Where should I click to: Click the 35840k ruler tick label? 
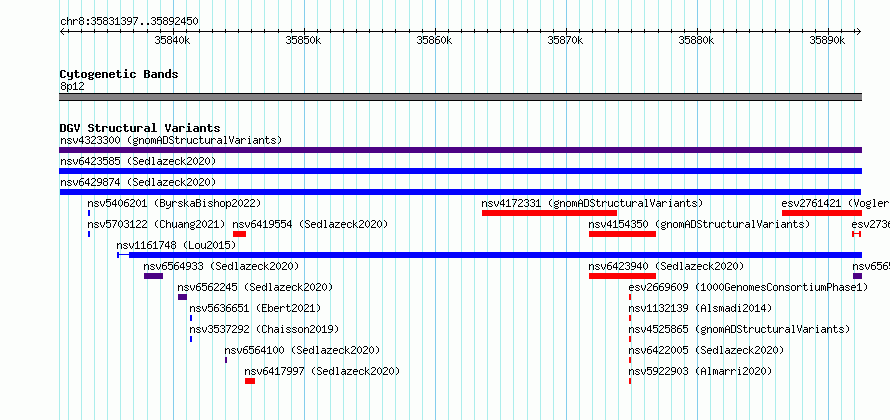pos(173,40)
